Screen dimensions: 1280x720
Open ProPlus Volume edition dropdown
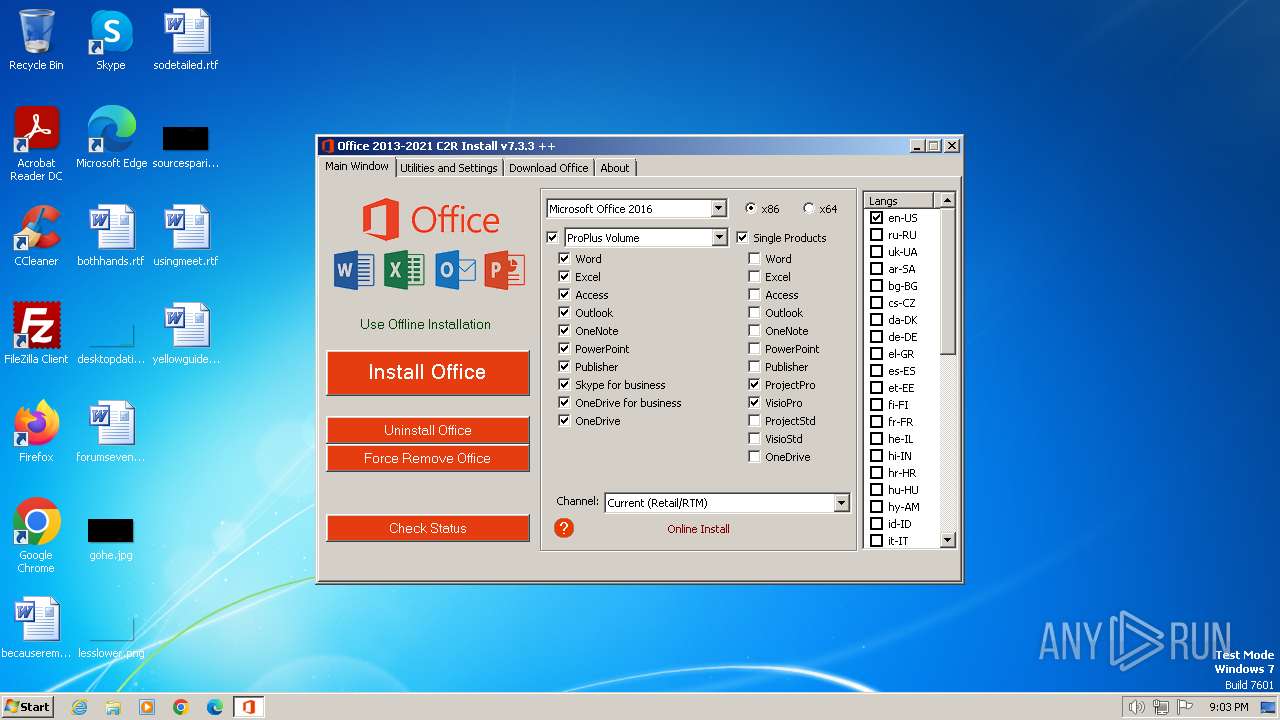point(718,238)
